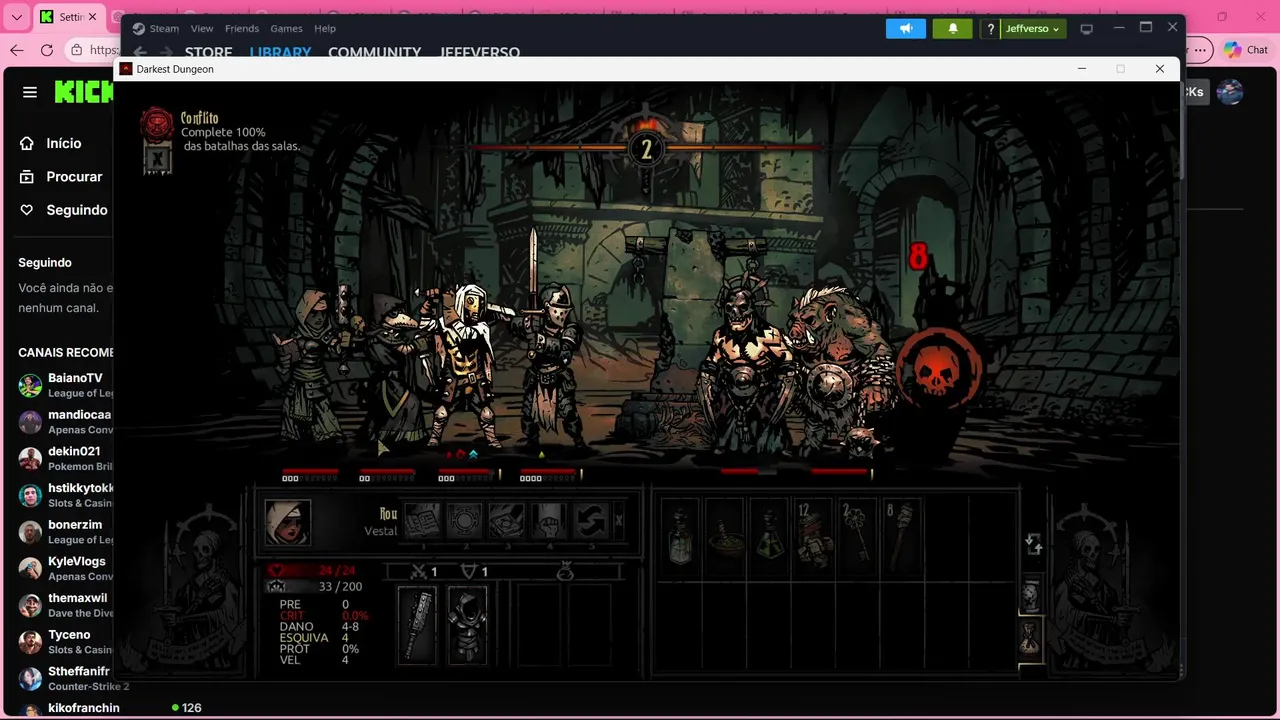Open dekin021 channel in Kick sidebar
1280x720 pixels.
pos(65,458)
